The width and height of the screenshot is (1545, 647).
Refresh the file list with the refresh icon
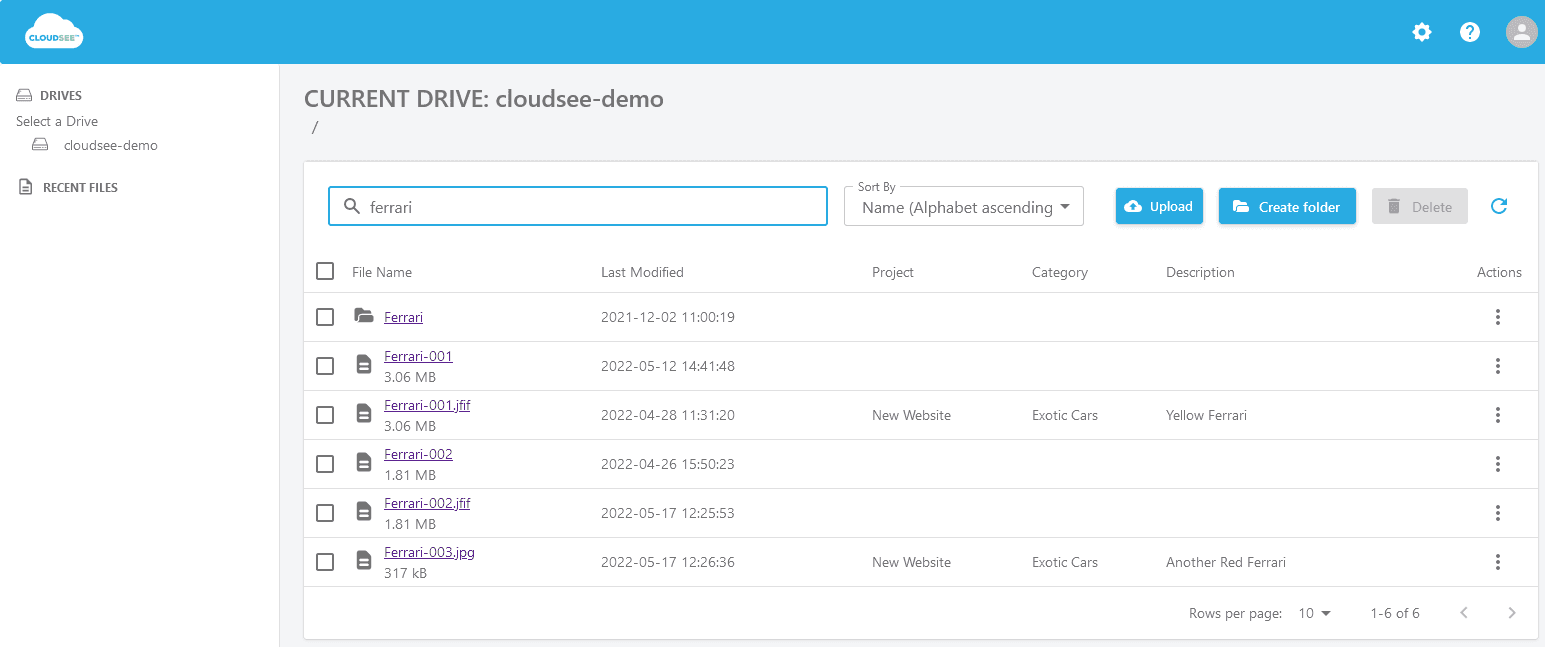pos(1498,205)
